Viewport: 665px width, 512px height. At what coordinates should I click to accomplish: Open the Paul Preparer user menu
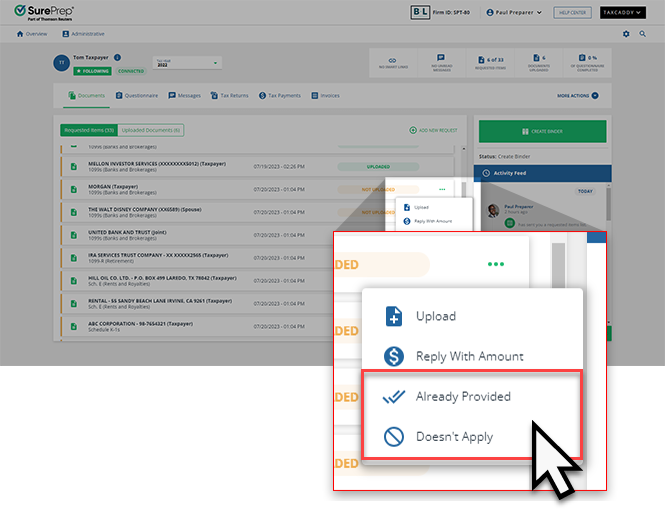pyautogui.click(x=514, y=12)
